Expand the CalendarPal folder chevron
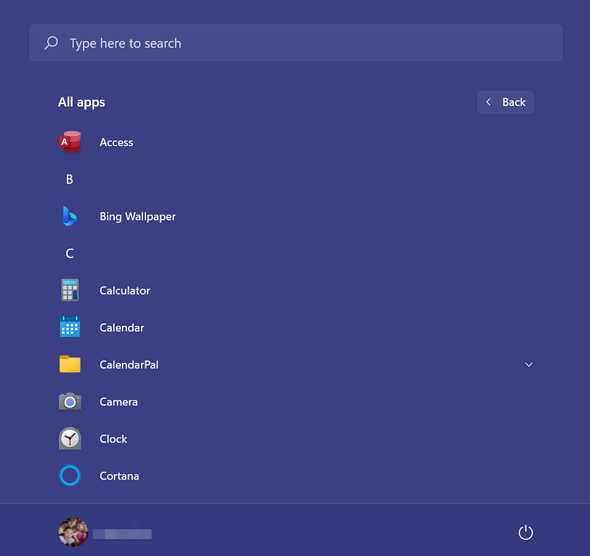The image size is (590, 556). tap(529, 365)
